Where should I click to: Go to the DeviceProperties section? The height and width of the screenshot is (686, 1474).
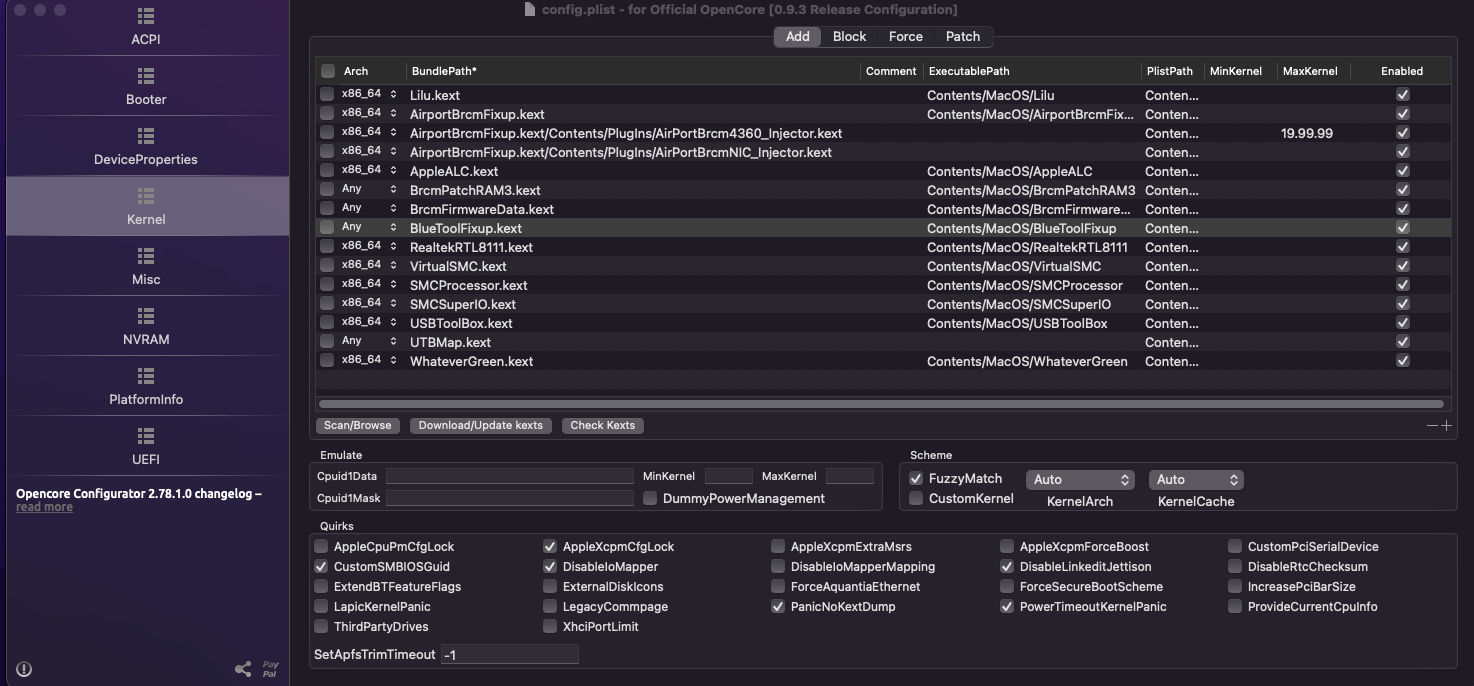pos(146,147)
